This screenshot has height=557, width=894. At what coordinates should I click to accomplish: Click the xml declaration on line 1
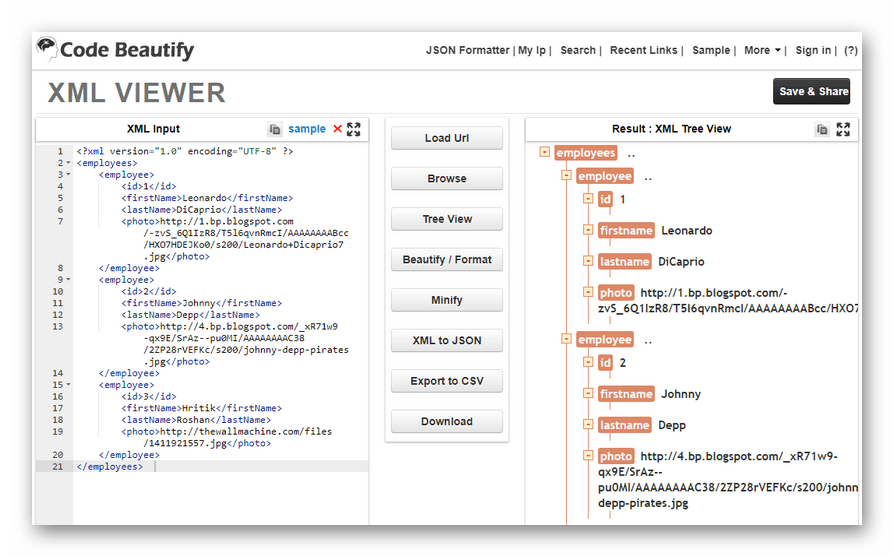click(x=185, y=151)
